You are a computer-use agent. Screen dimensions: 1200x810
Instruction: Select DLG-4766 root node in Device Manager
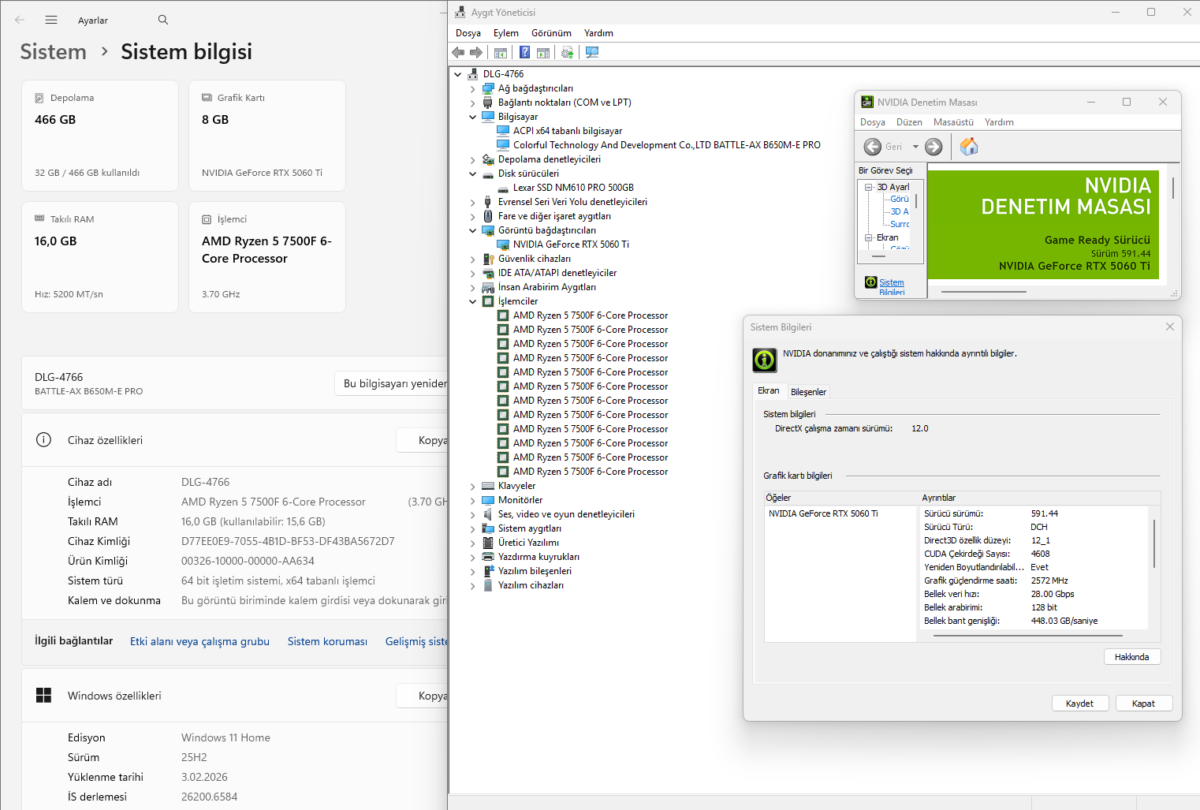point(503,74)
